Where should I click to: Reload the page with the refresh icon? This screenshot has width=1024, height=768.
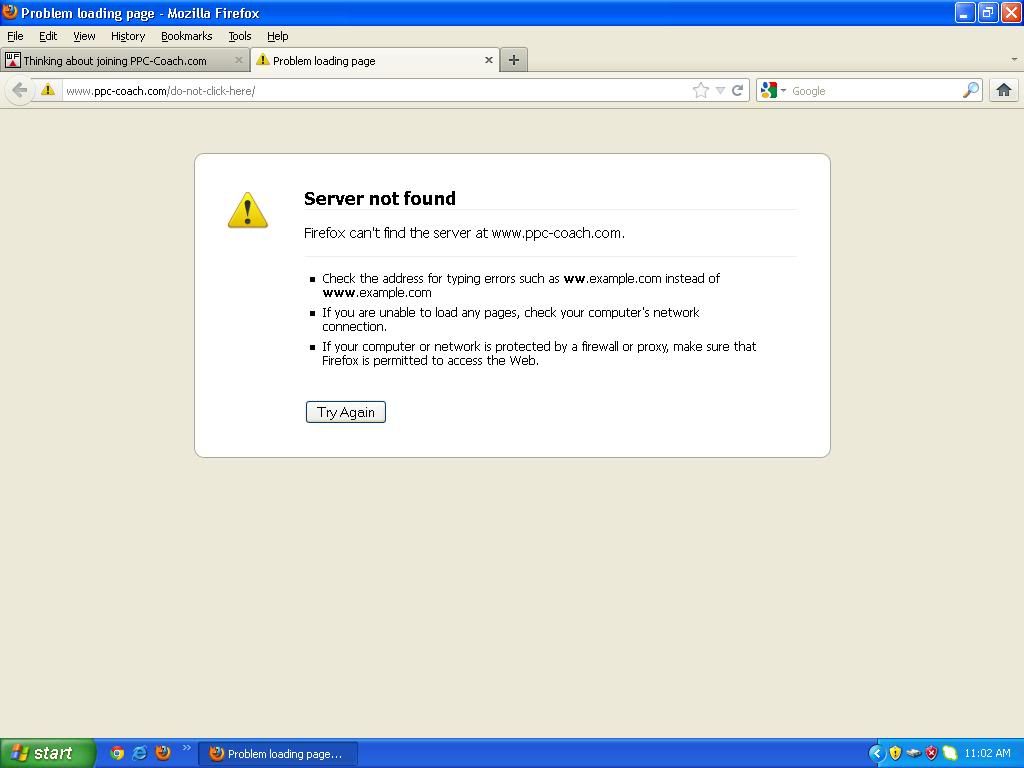coord(737,90)
